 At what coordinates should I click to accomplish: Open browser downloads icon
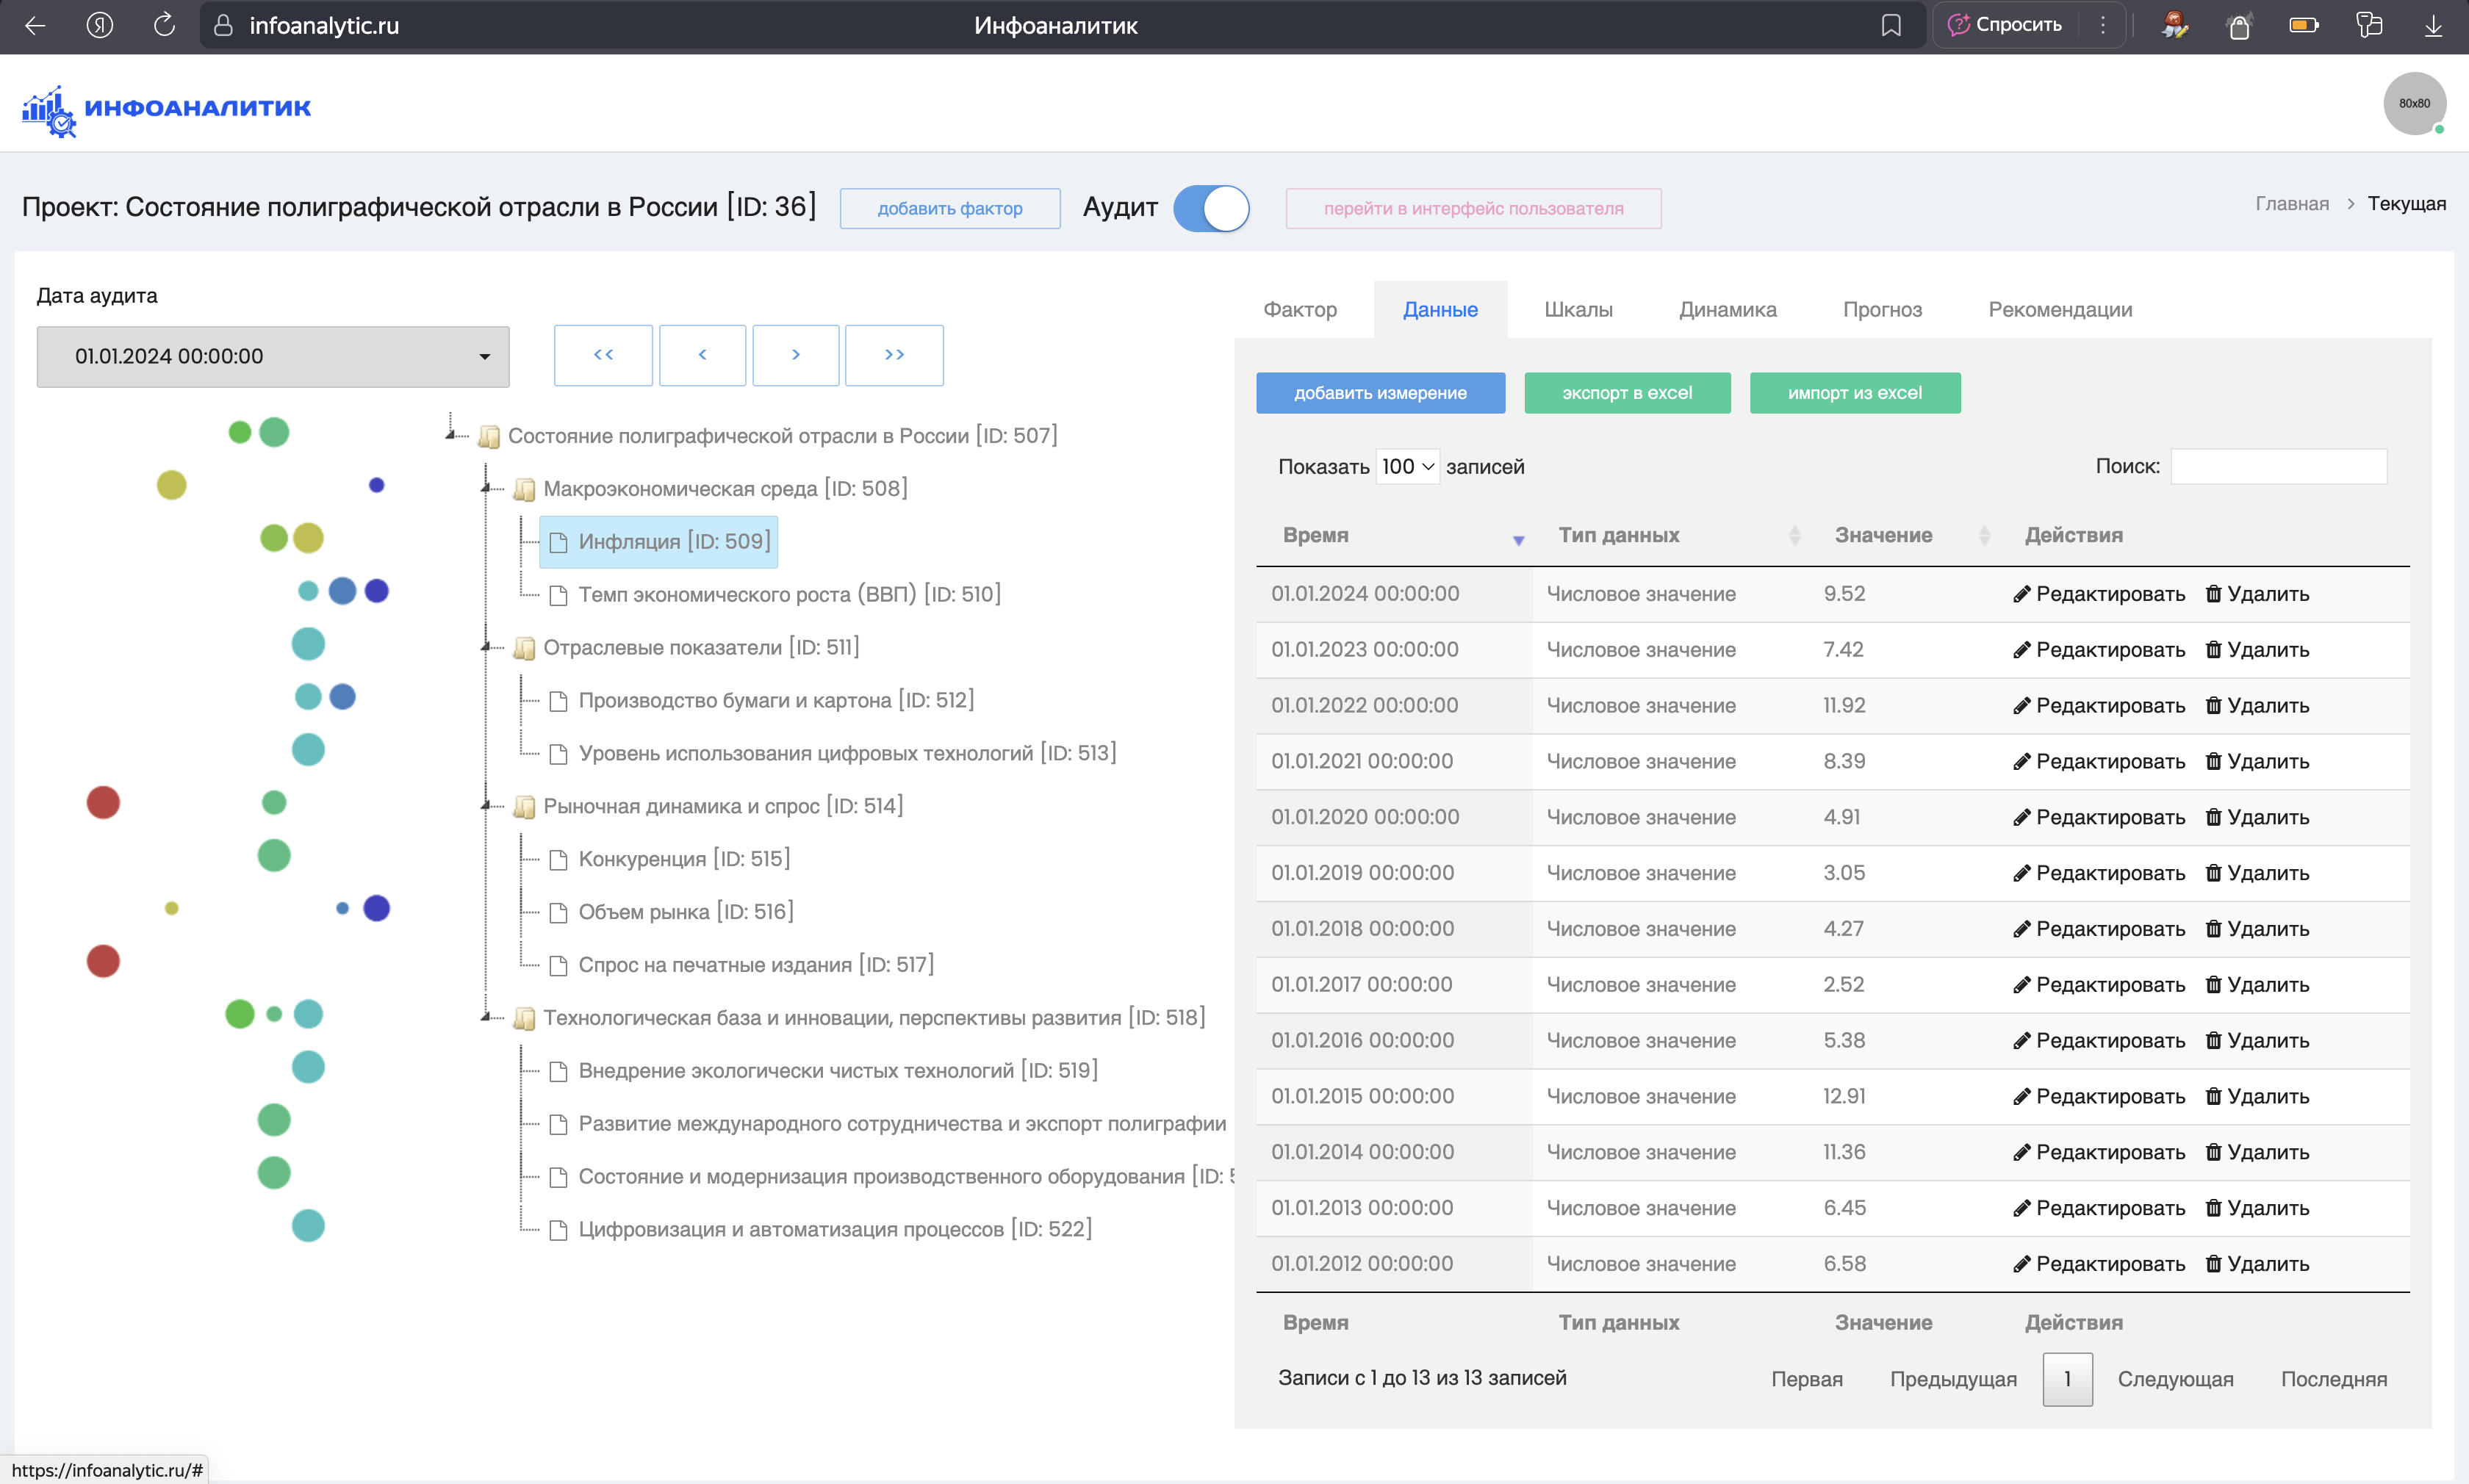click(2433, 26)
